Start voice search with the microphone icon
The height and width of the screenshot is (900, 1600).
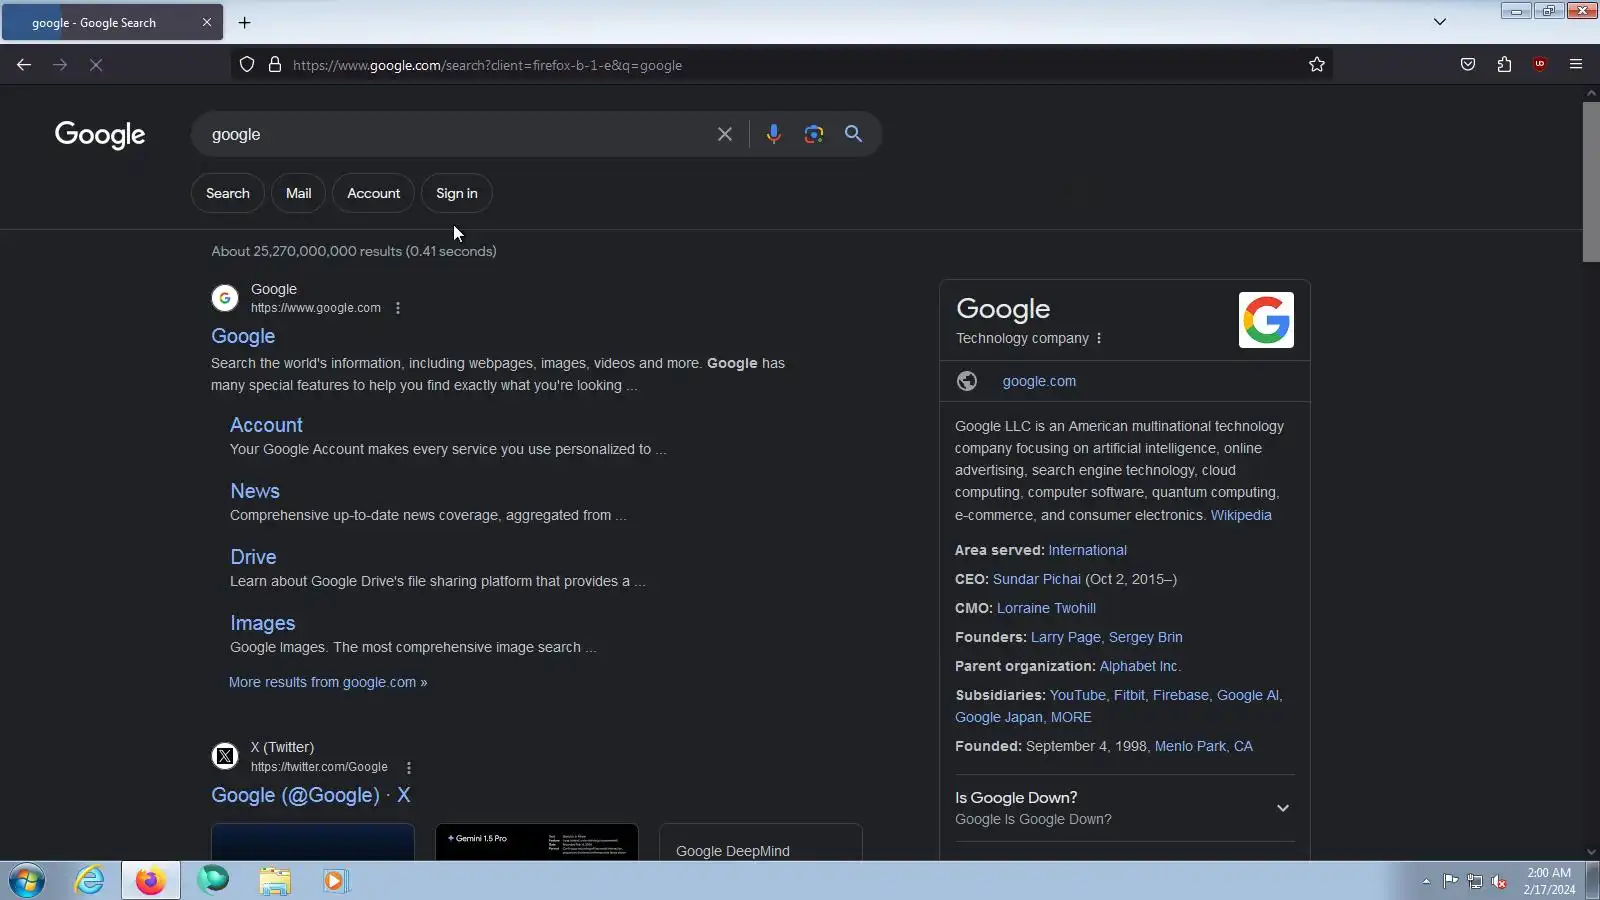(x=773, y=134)
